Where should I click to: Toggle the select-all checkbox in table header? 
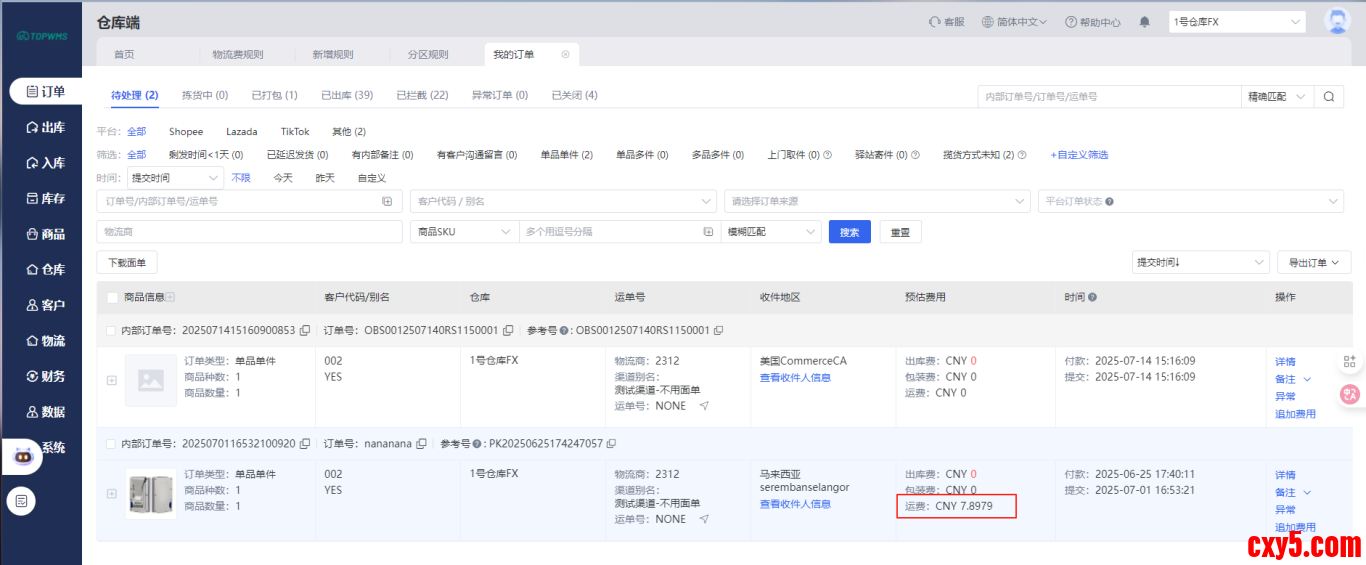(112, 297)
